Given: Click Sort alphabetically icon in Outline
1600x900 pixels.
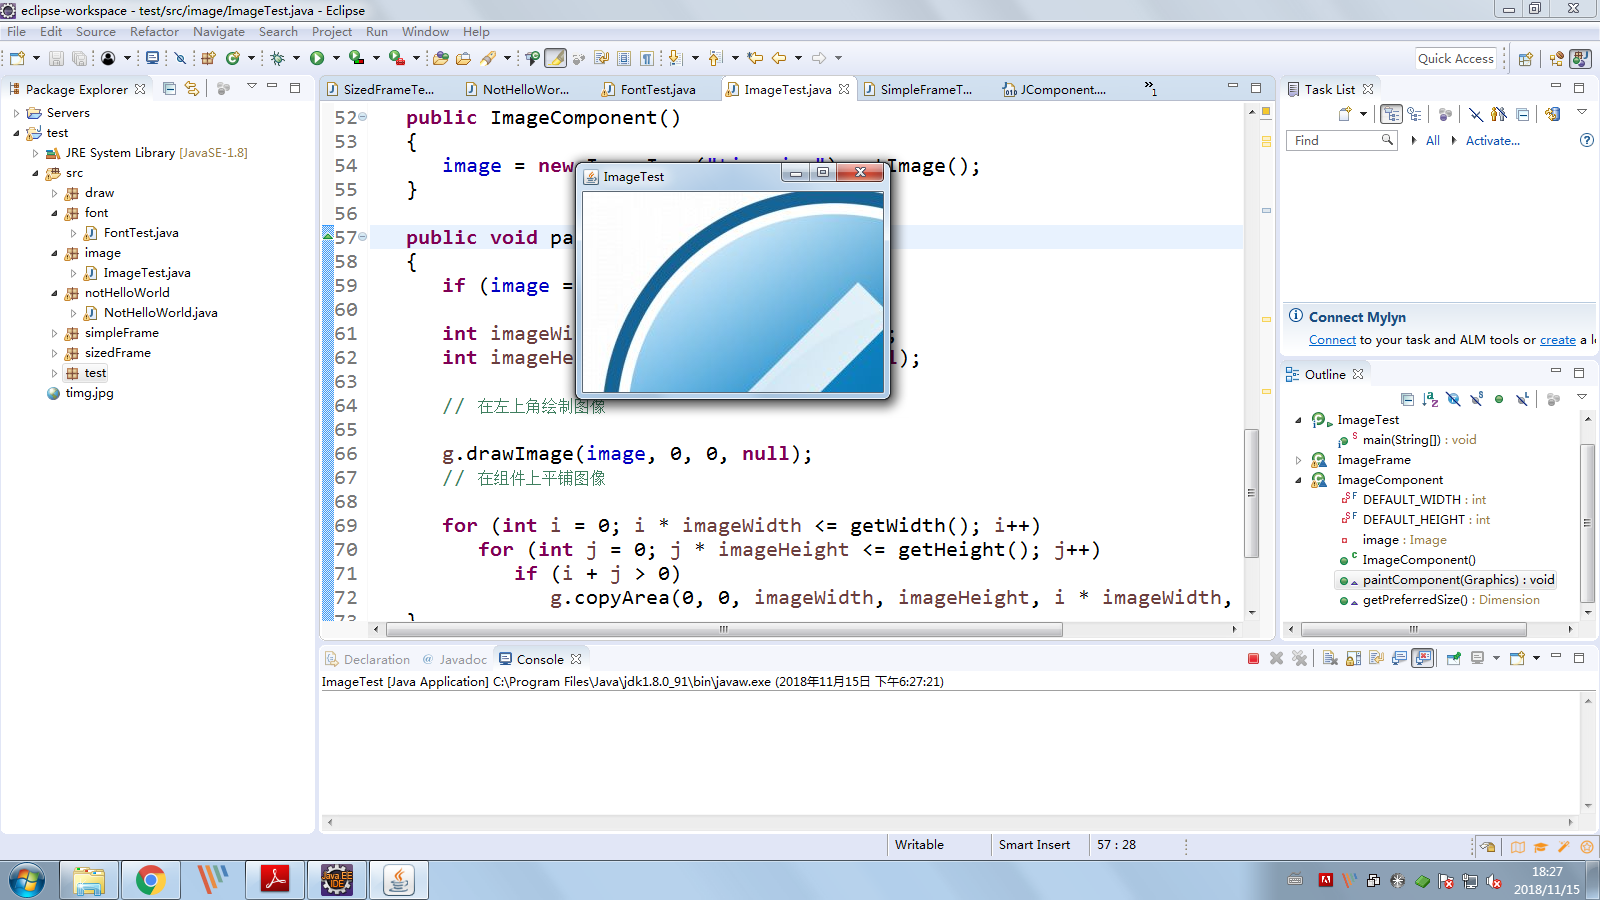Looking at the screenshot, I should [1430, 399].
